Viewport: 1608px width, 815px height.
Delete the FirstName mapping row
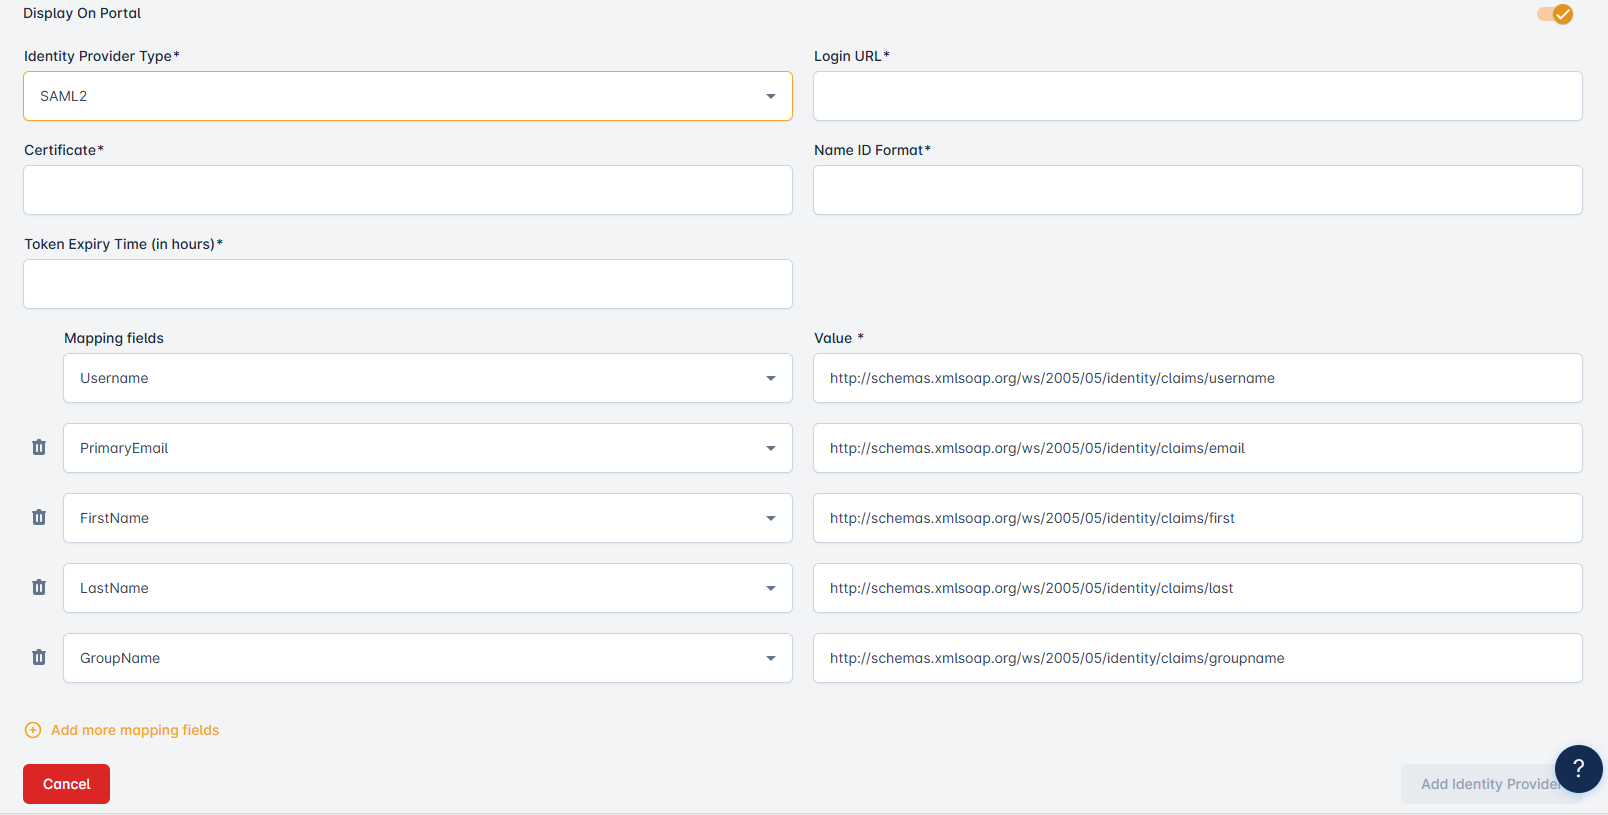[39, 517]
